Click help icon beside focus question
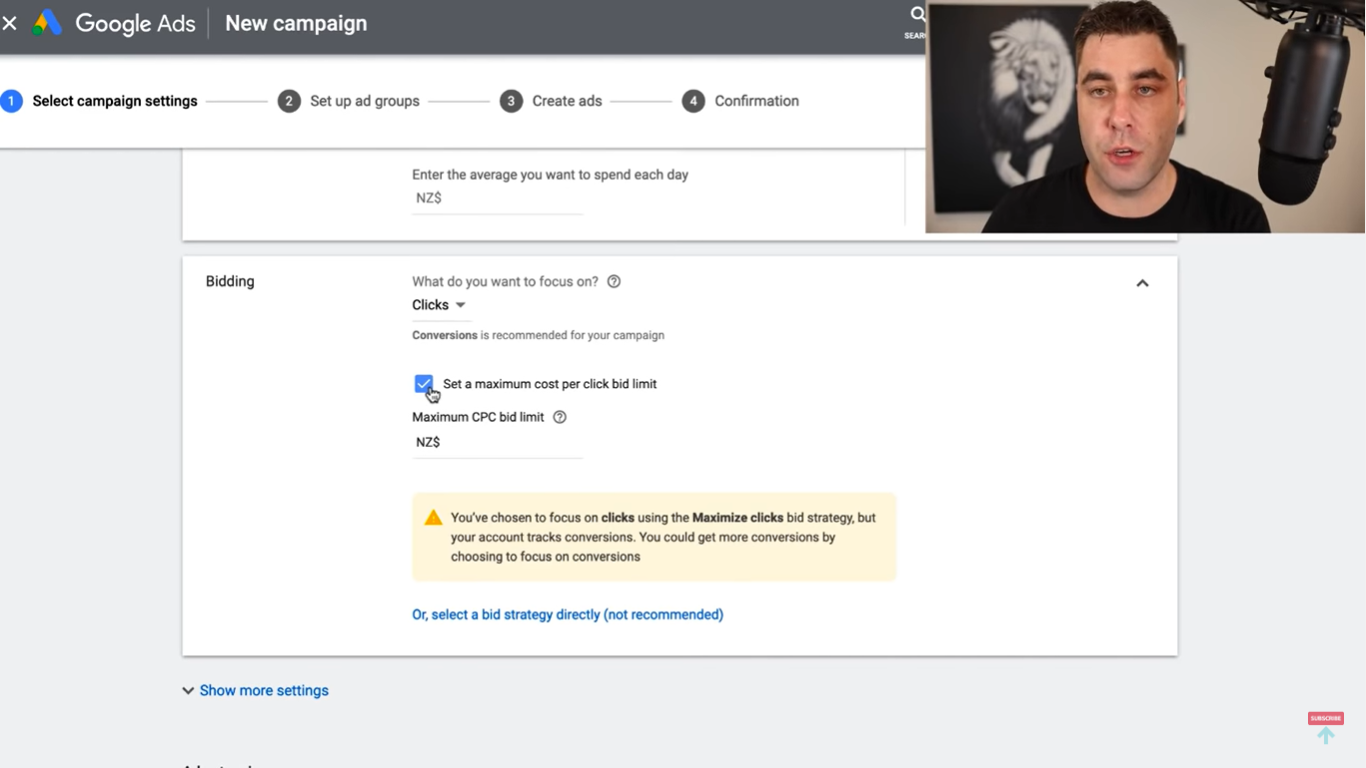This screenshot has height=768, width=1366. (614, 282)
